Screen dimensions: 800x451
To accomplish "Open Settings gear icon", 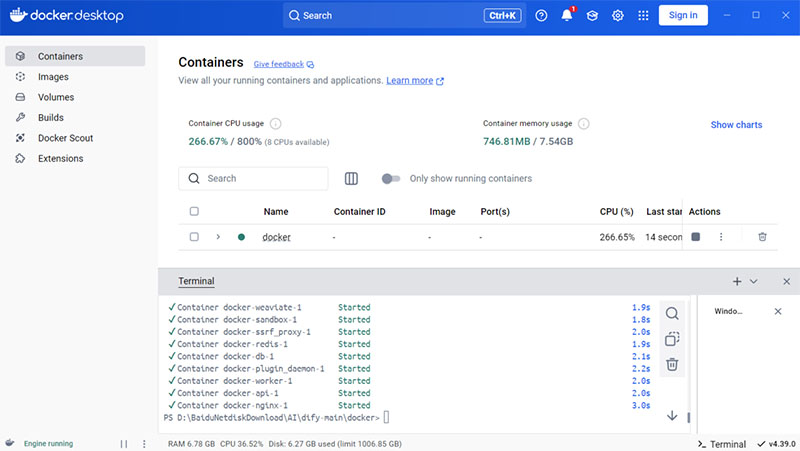I will pos(618,16).
